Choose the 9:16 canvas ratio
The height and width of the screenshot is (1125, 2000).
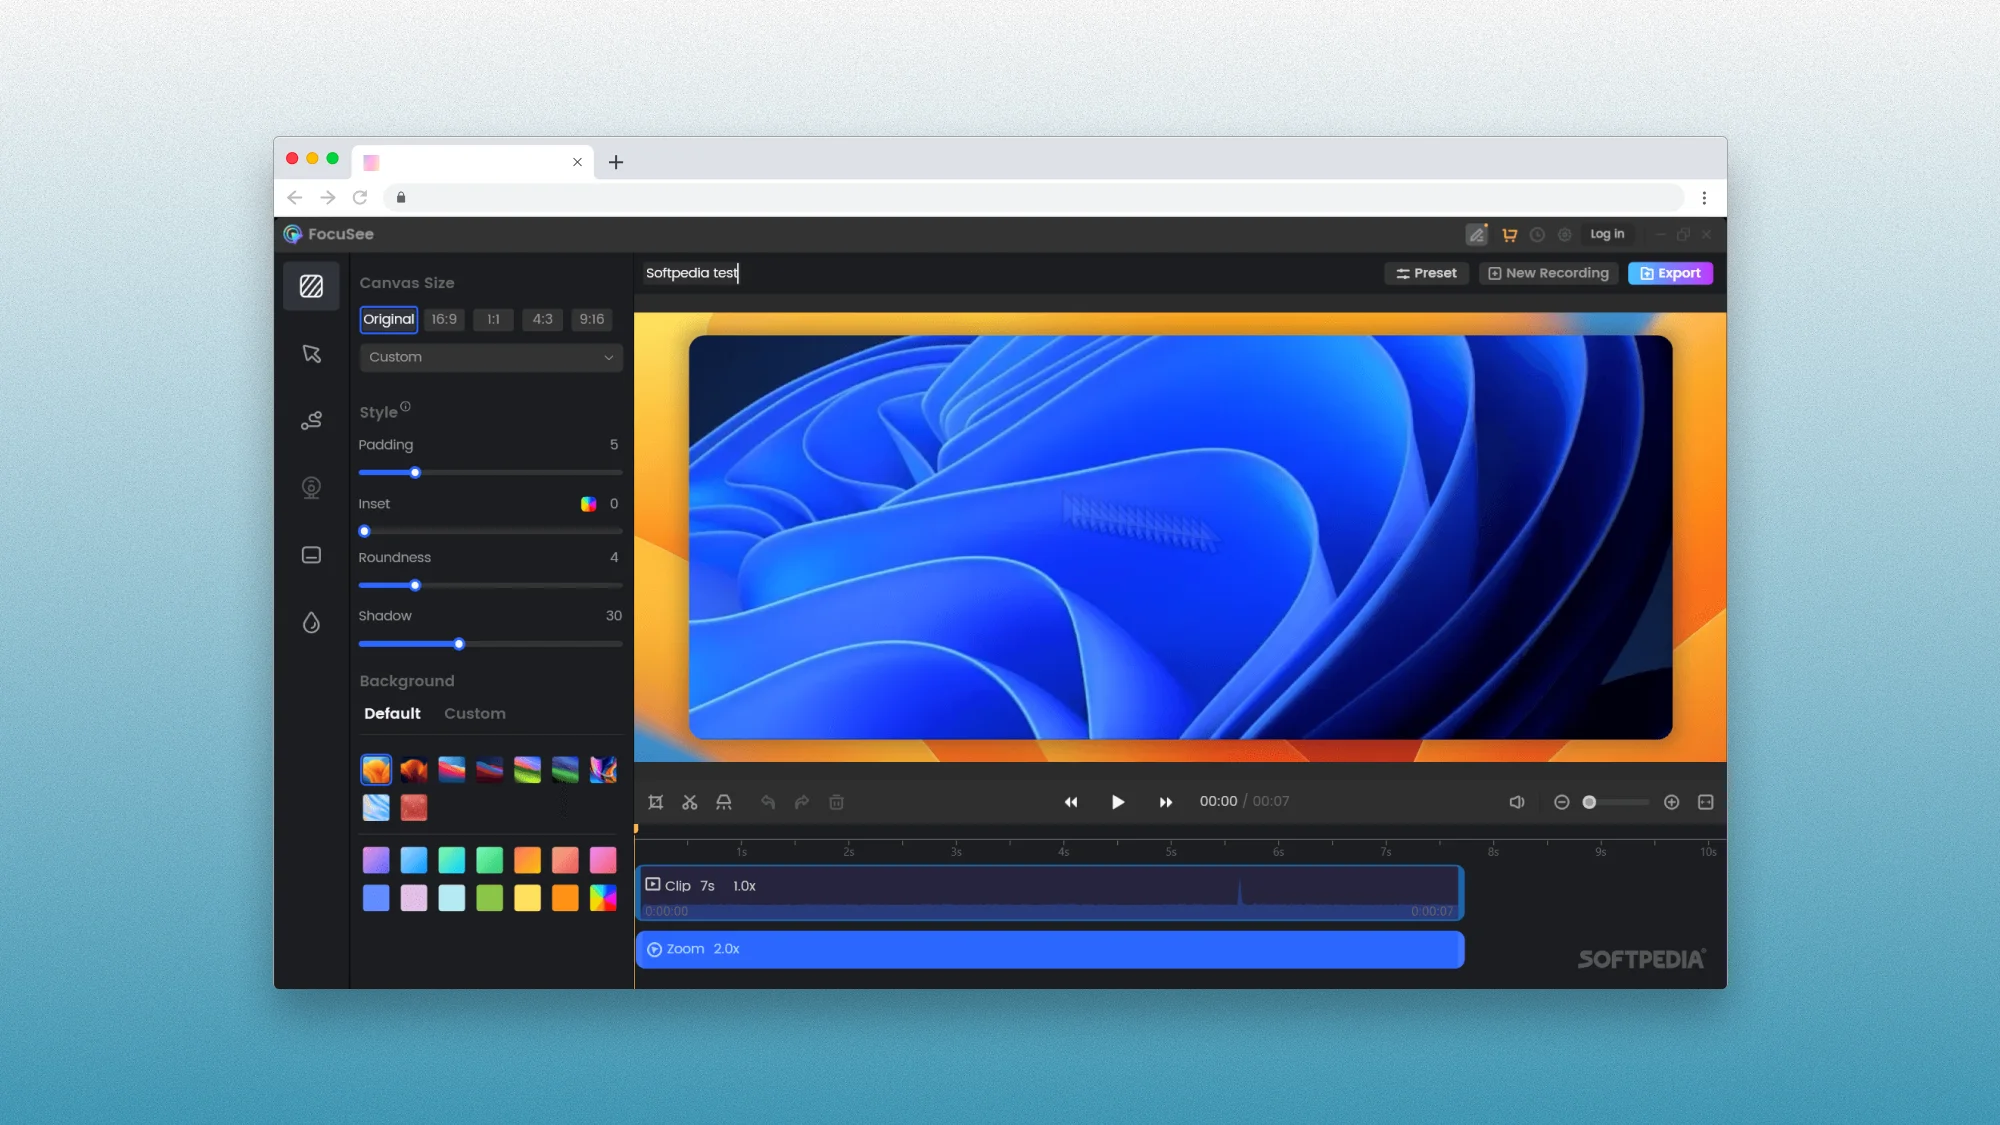coord(591,319)
